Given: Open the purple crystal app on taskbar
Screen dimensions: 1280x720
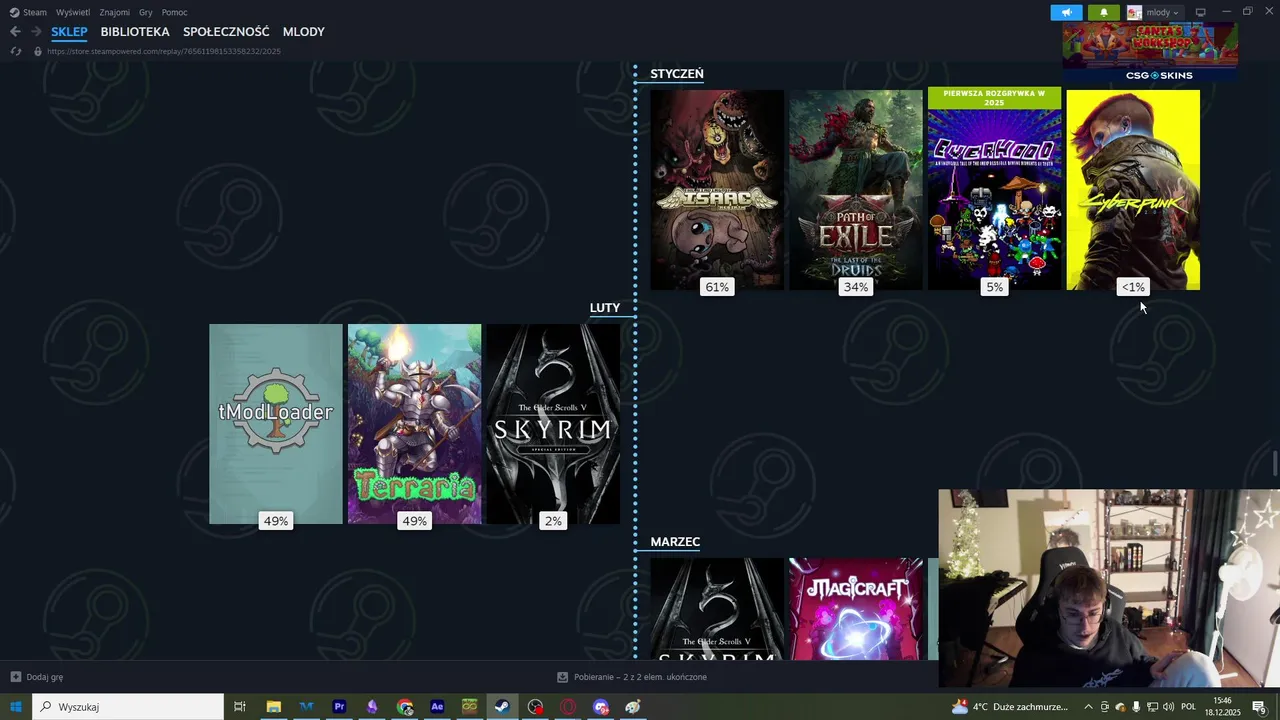Looking at the screenshot, I should pos(372,707).
